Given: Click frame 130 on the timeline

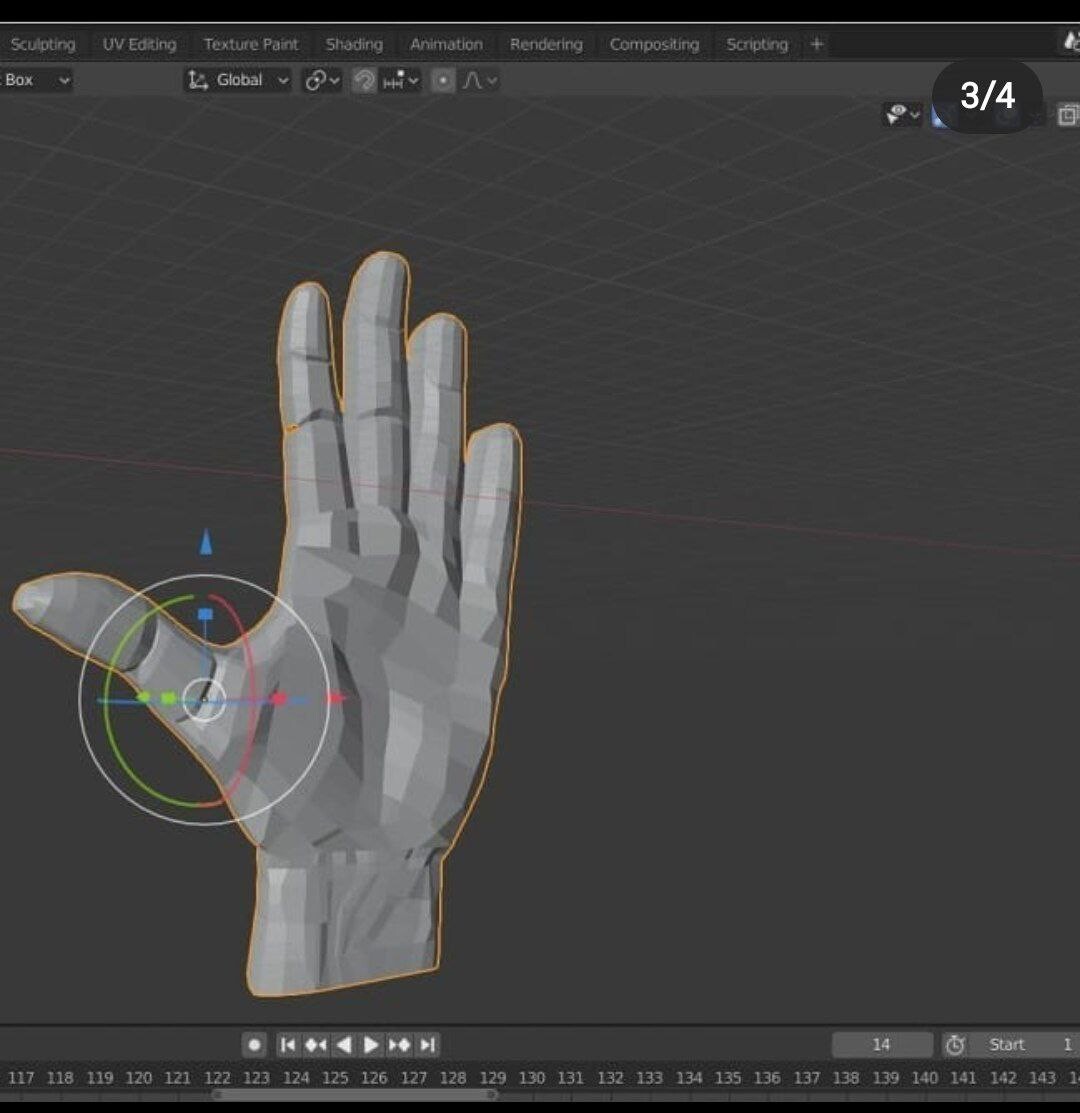Looking at the screenshot, I should (532, 1078).
